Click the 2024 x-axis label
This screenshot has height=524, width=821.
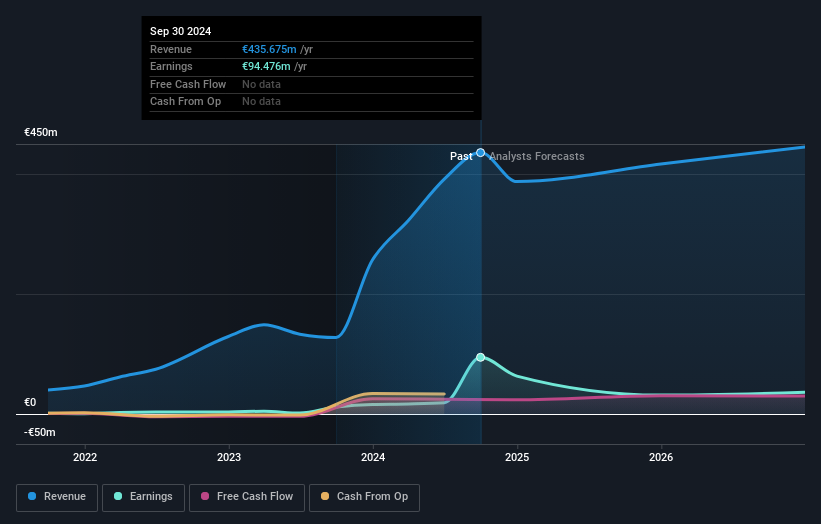point(373,457)
